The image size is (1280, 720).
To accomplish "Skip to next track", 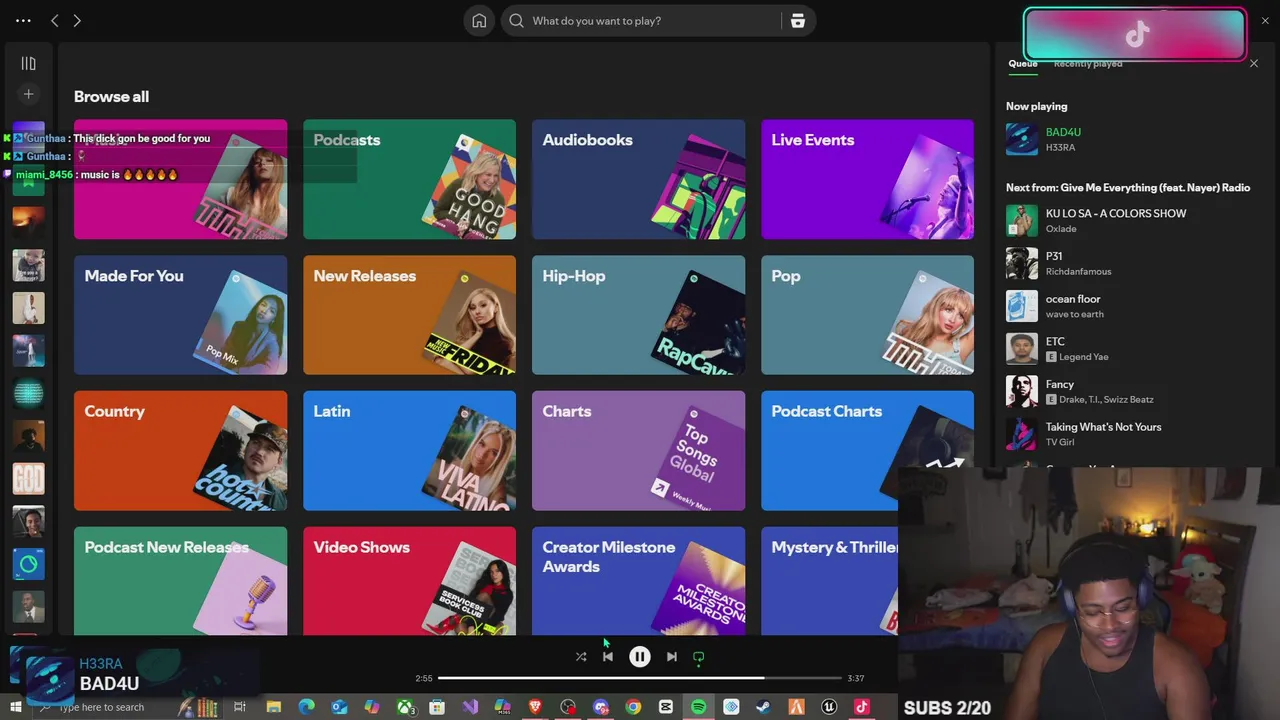I will (x=672, y=657).
